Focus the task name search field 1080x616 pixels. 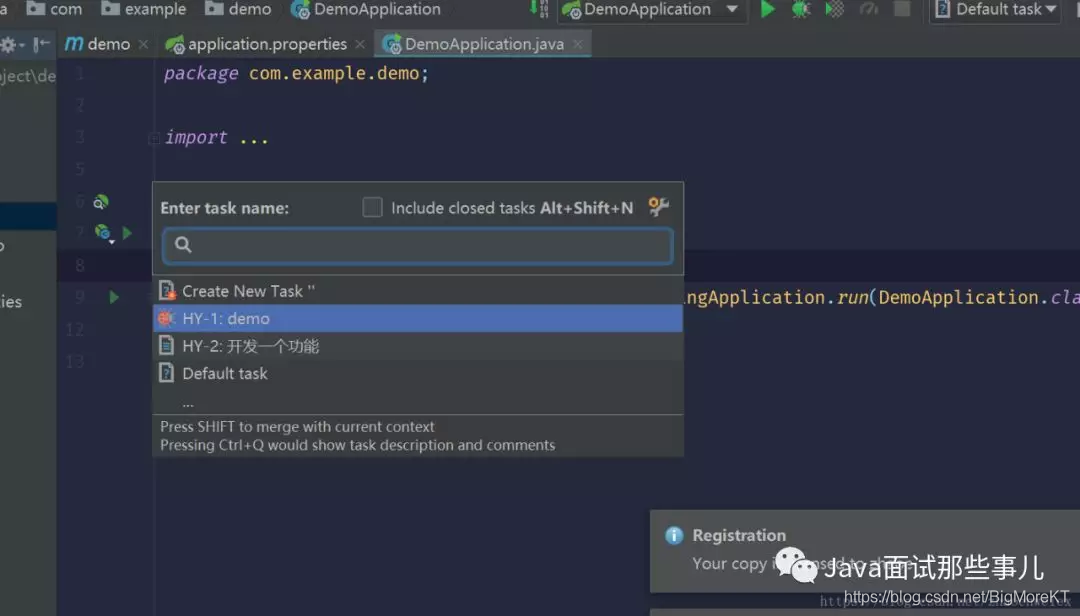point(417,245)
